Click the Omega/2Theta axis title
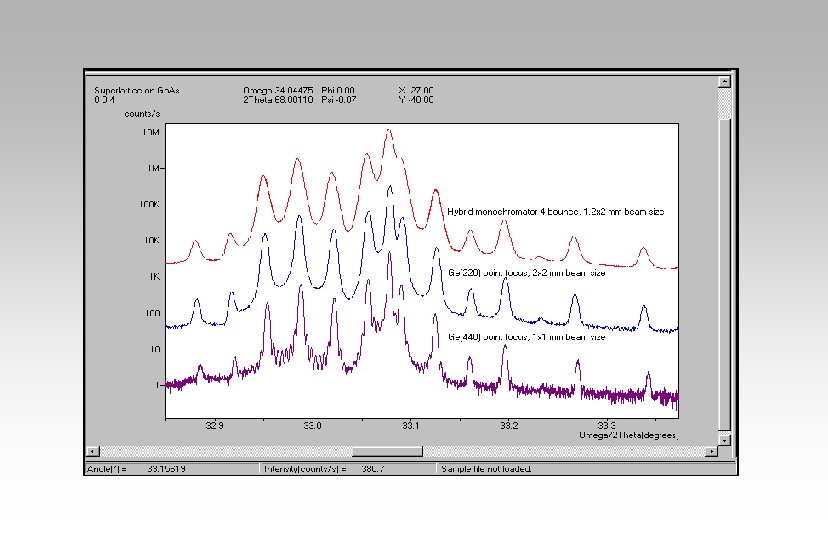The width and height of the screenshot is (828, 533). 628,435
